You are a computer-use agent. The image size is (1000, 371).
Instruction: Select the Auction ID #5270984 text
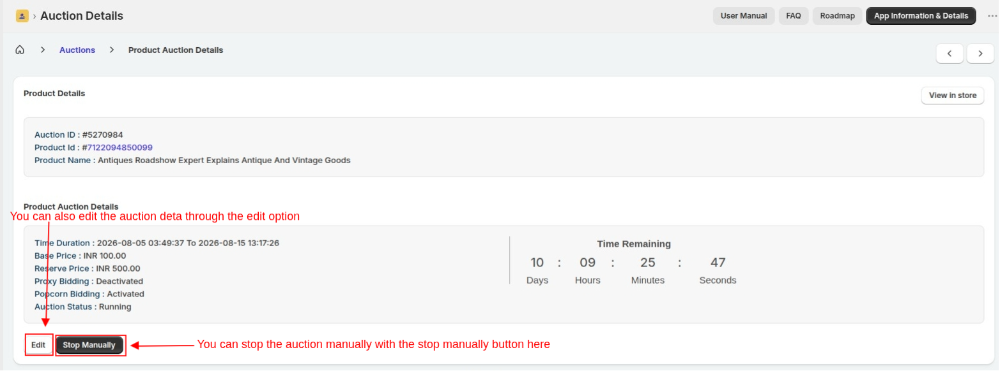[x=78, y=135]
